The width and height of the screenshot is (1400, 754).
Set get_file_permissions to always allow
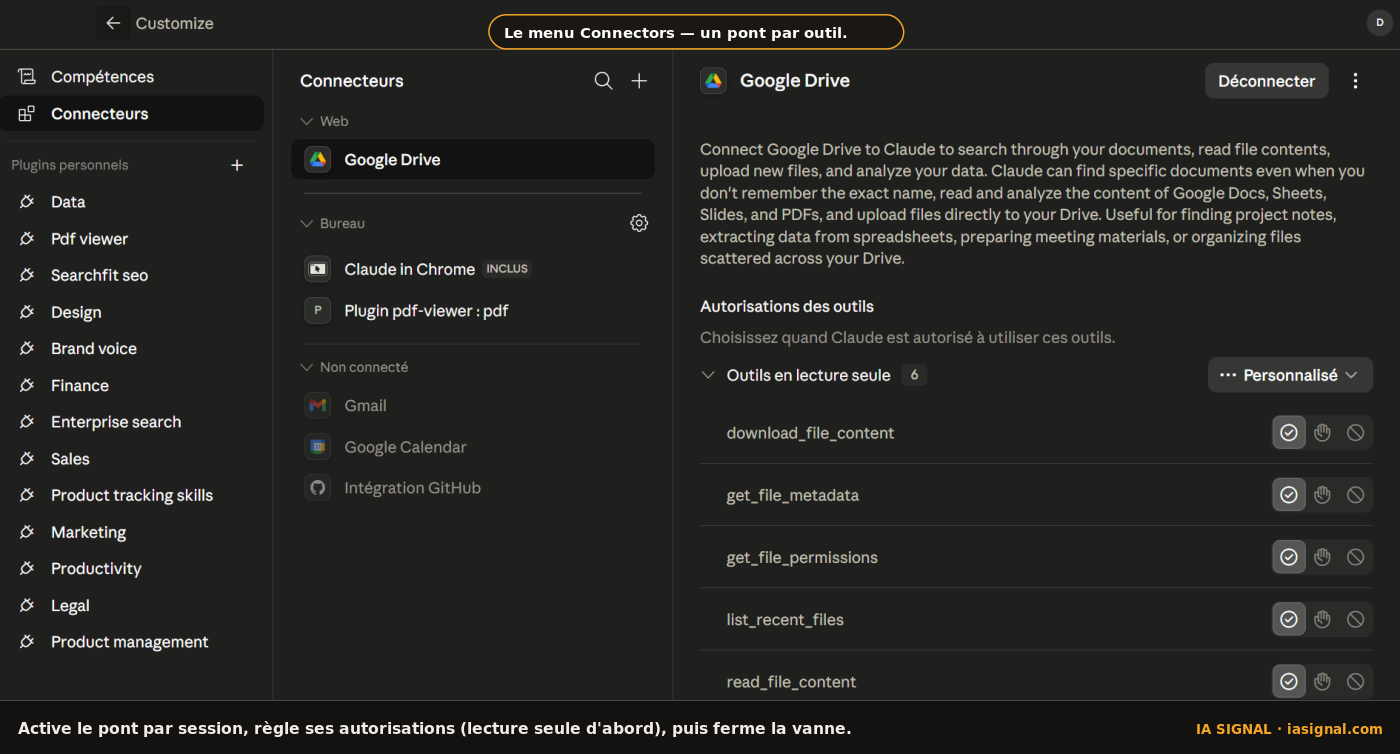tap(1289, 557)
